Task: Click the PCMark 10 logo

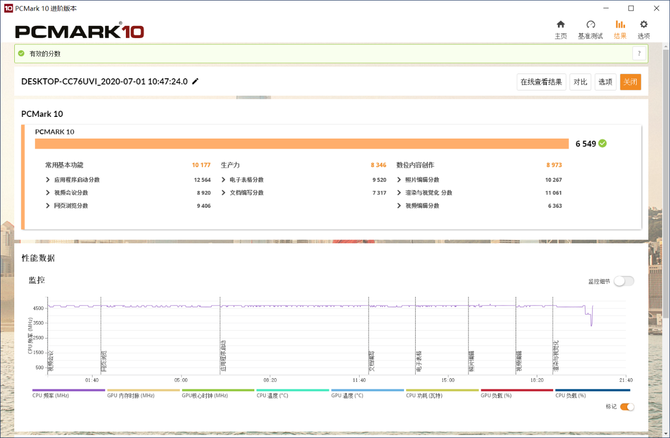Action: click(80, 30)
